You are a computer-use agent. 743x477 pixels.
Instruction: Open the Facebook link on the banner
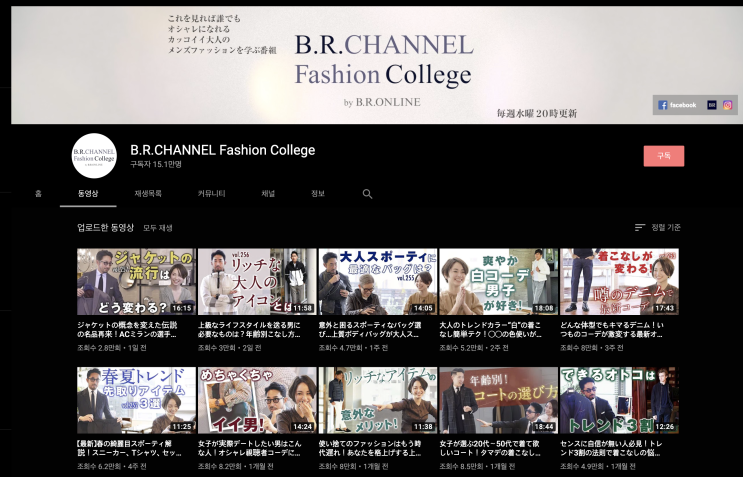[677, 105]
